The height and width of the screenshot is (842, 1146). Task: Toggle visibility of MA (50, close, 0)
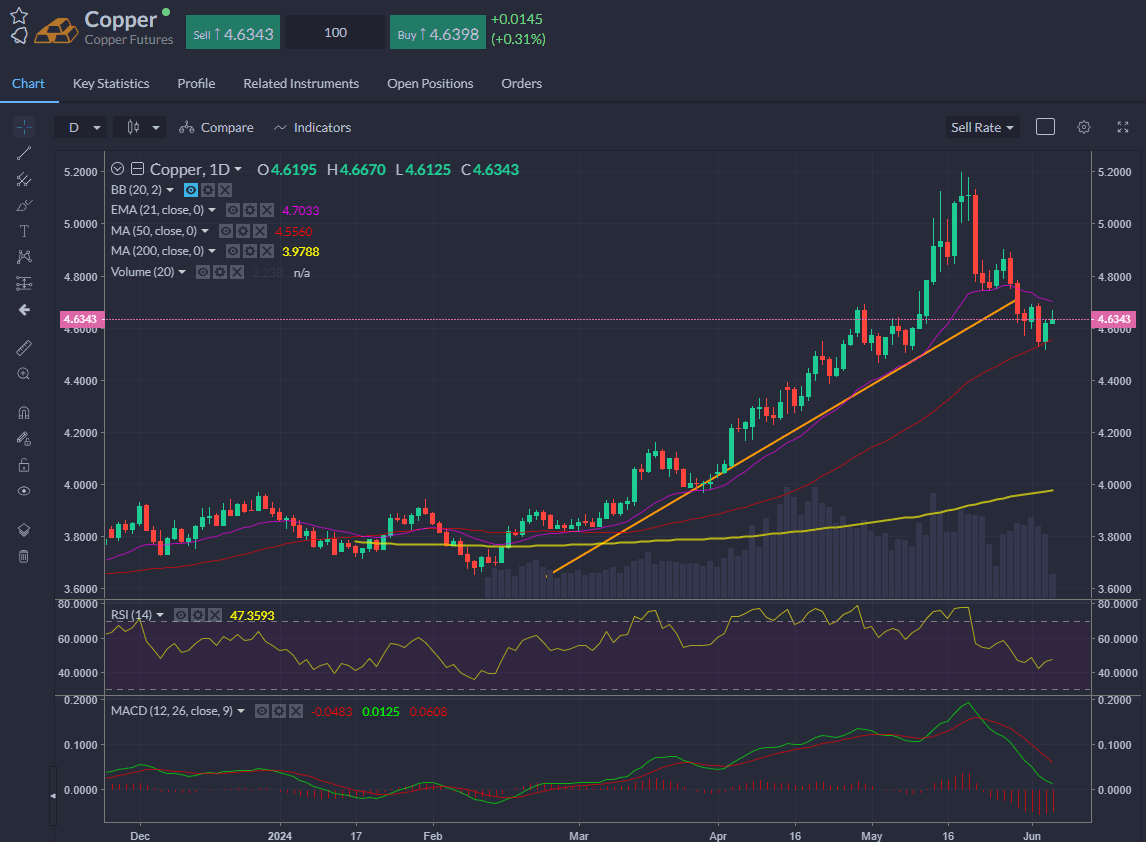click(x=226, y=231)
